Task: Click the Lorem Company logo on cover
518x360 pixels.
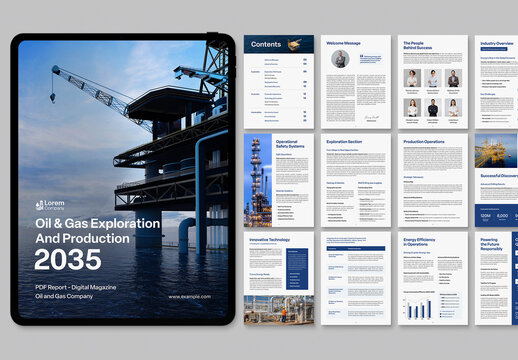Action: pos(50,205)
